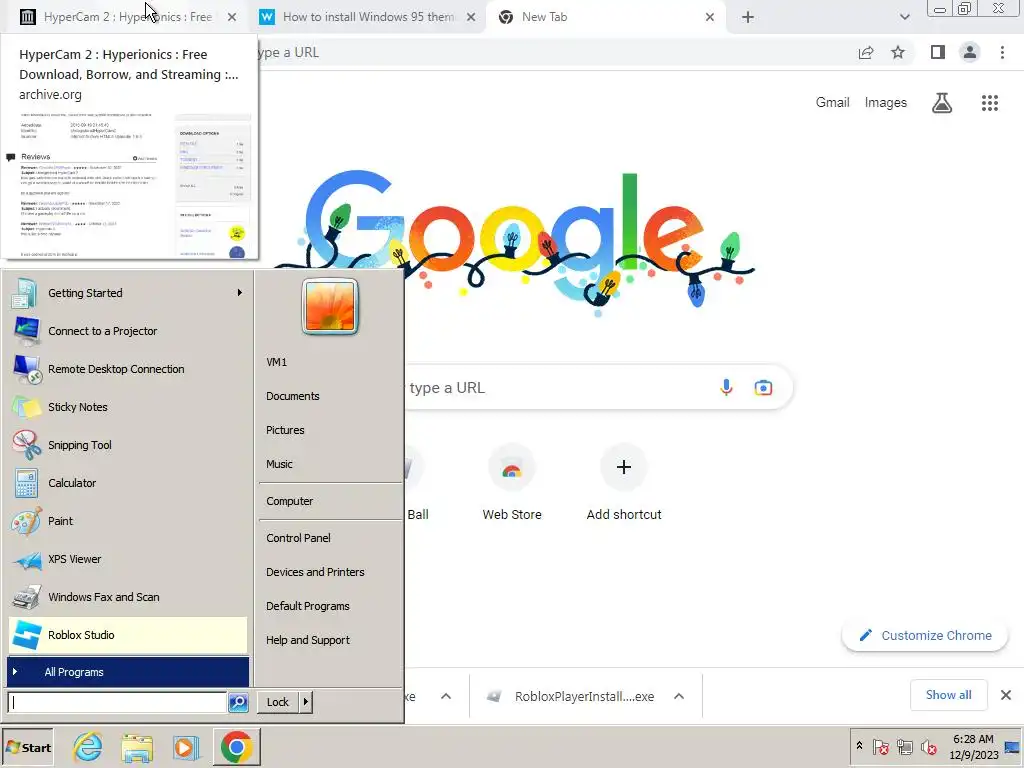Open Google Images link

(886, 103)
